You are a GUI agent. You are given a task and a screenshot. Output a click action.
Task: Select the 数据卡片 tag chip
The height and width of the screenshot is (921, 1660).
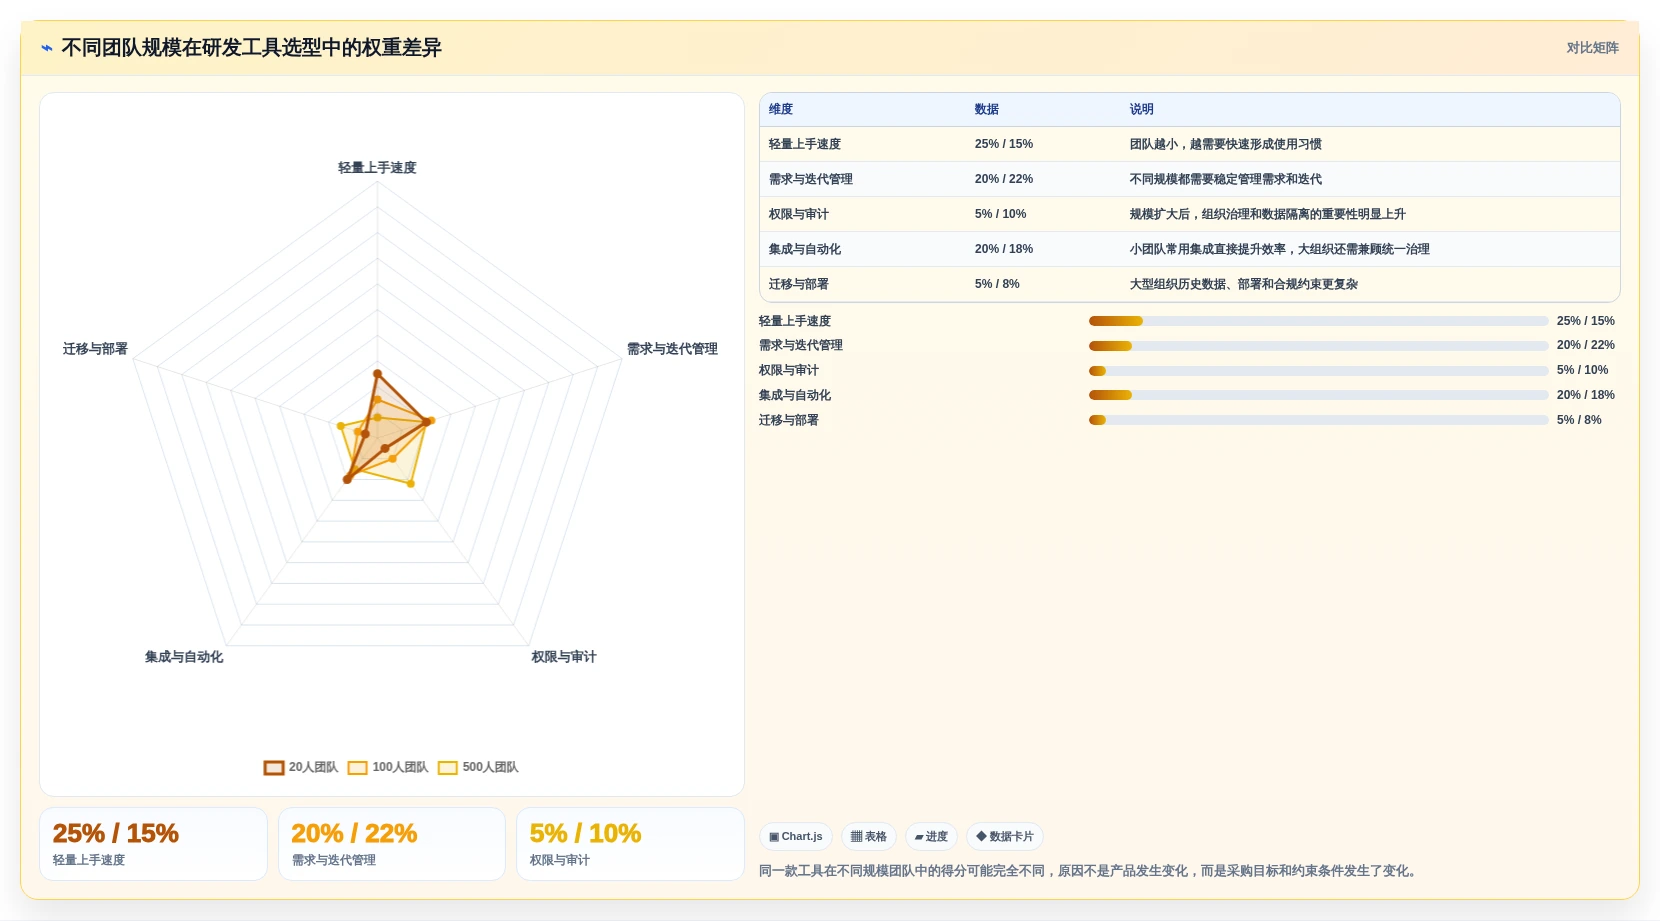click(1005, 836)
